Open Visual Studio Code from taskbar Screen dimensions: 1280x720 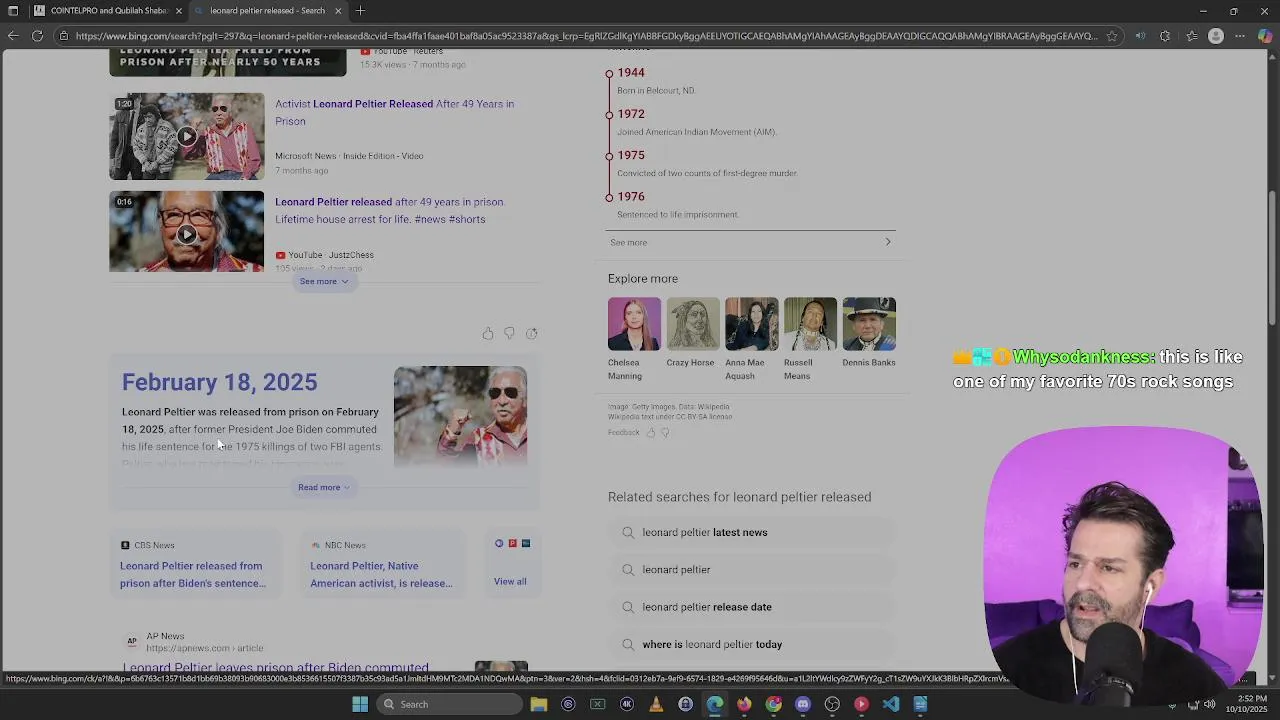click(891, 704)
